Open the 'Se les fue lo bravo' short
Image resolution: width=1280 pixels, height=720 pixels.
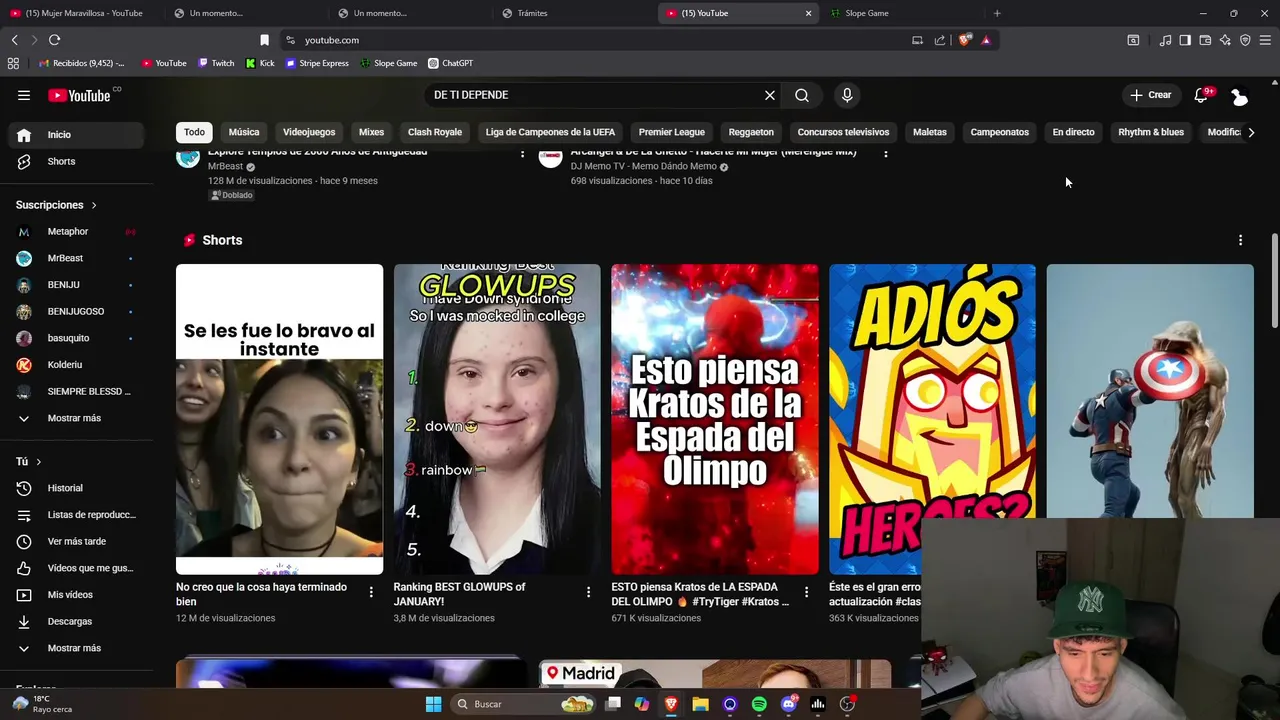279,419
